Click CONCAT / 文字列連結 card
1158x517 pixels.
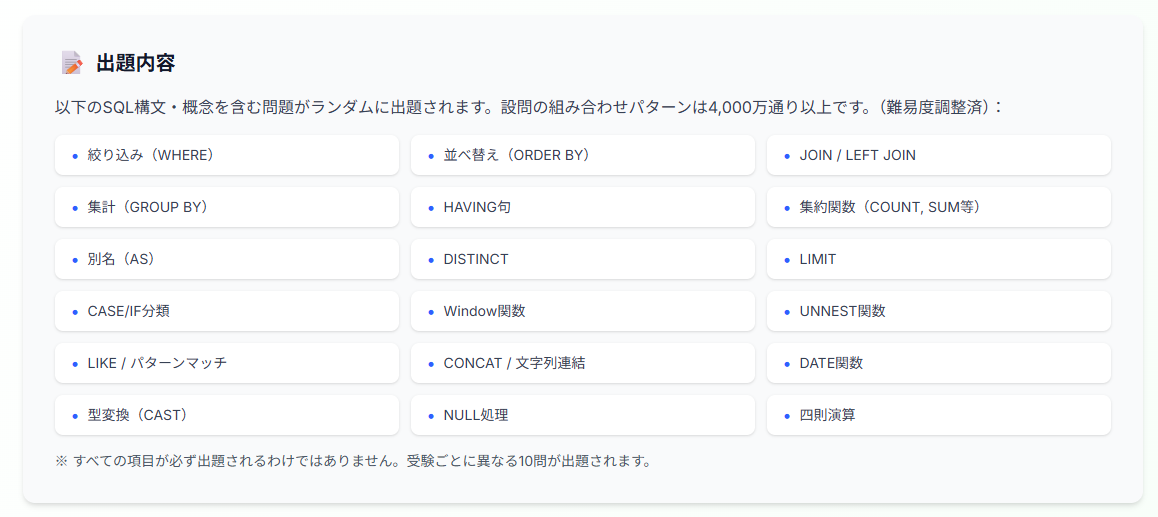[x=582, y=363]
